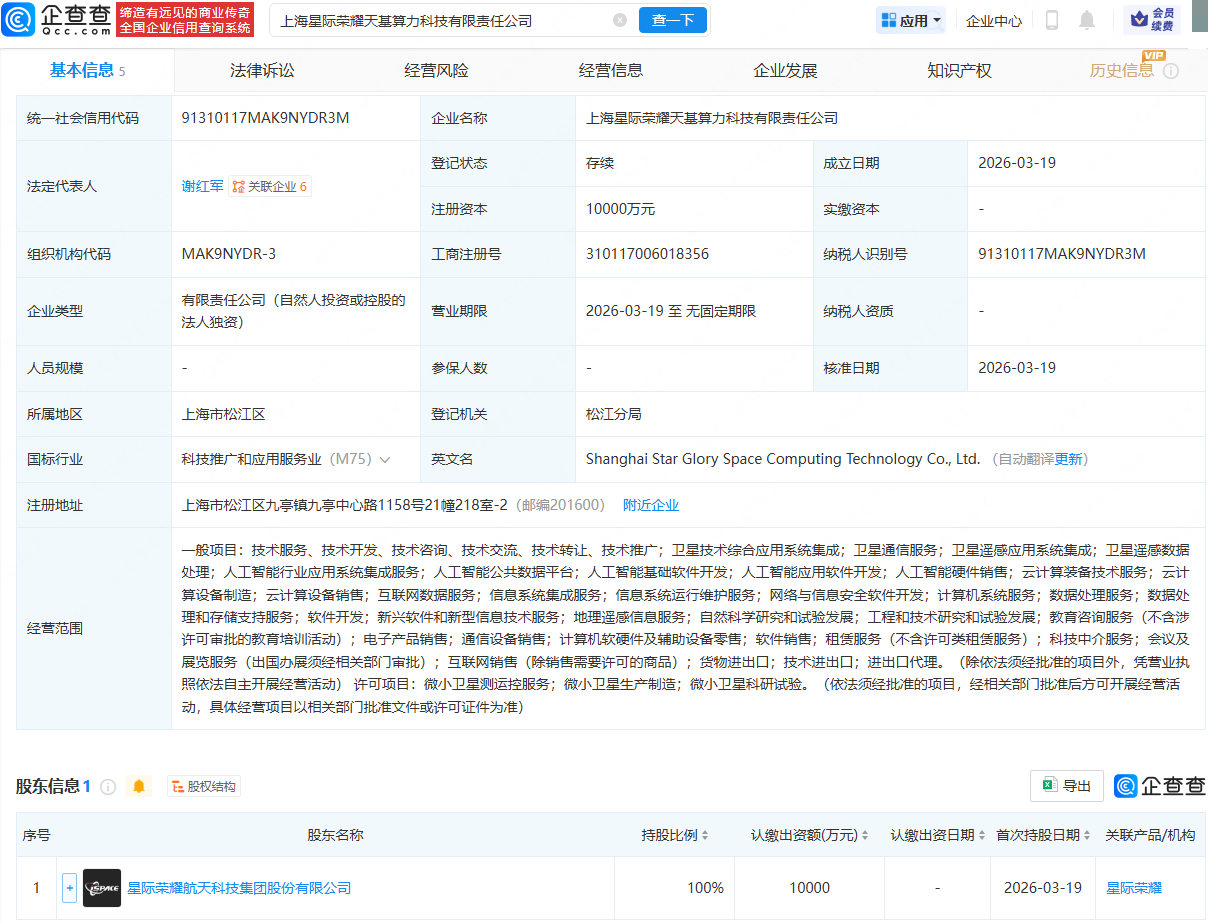The width and height of the screenshot is (1208, 922).
Task: Click the info icon beside 股东信息
Action: tap(107, 786)
